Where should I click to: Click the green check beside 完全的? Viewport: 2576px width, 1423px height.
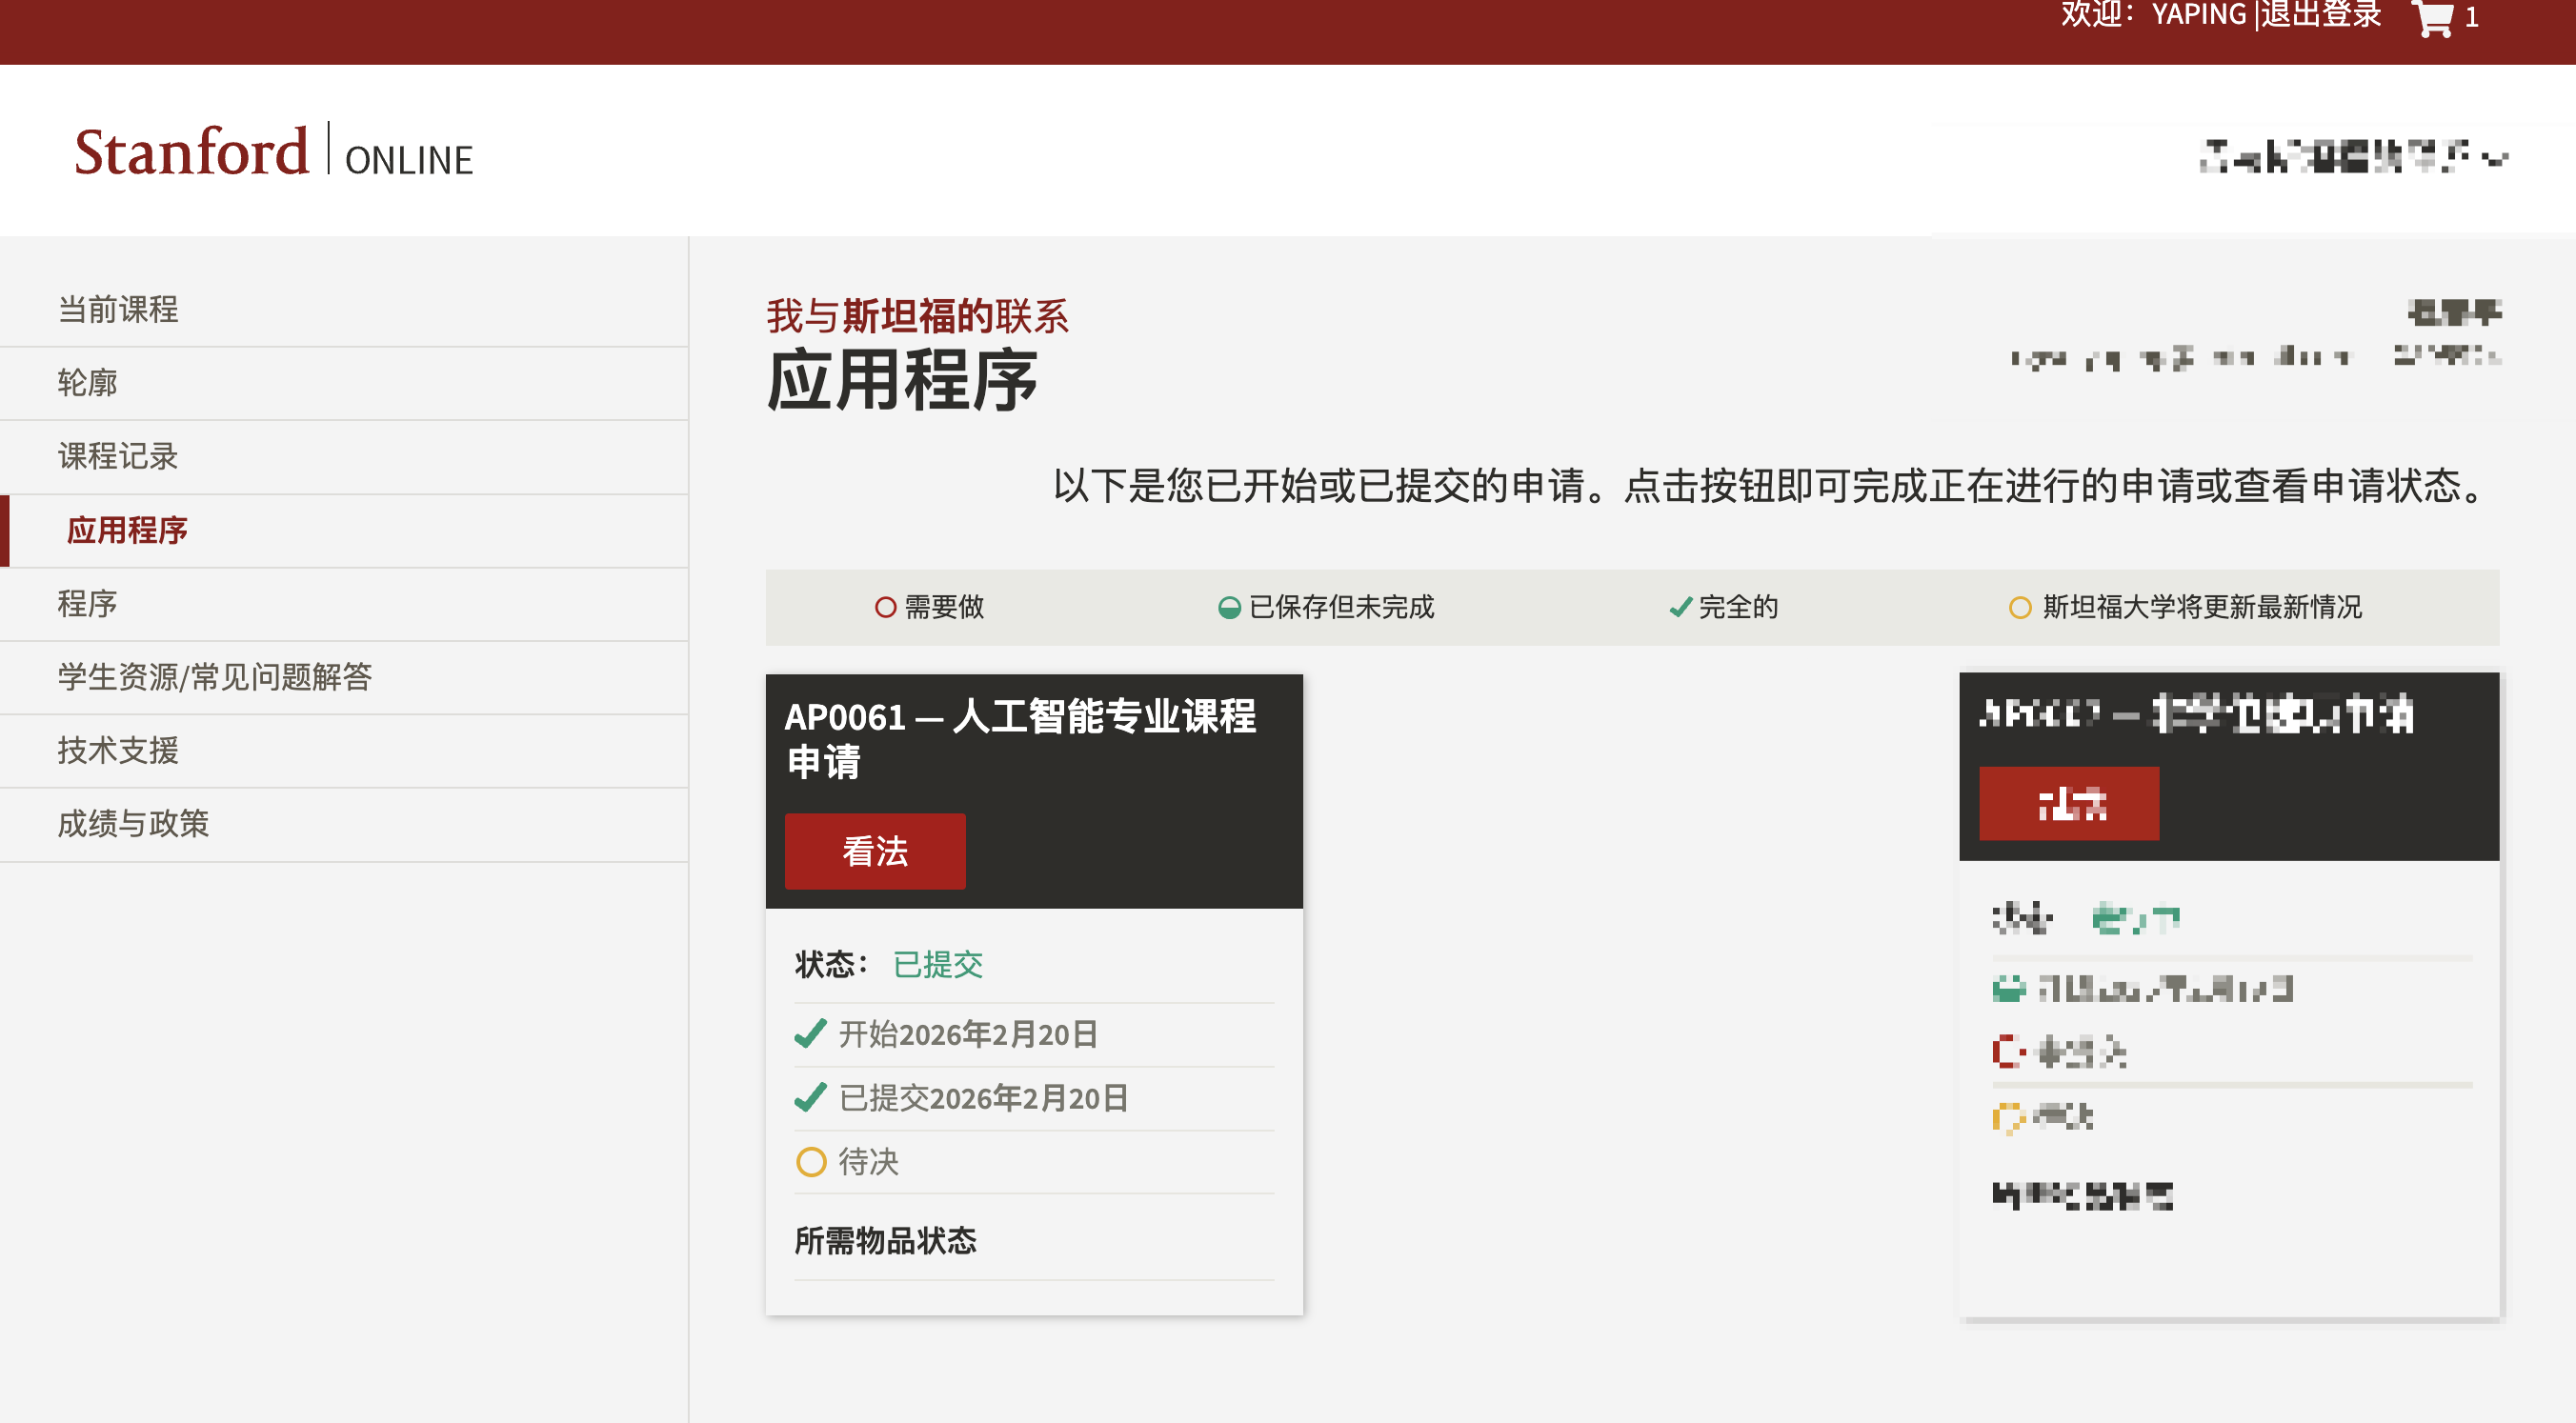1681,607
